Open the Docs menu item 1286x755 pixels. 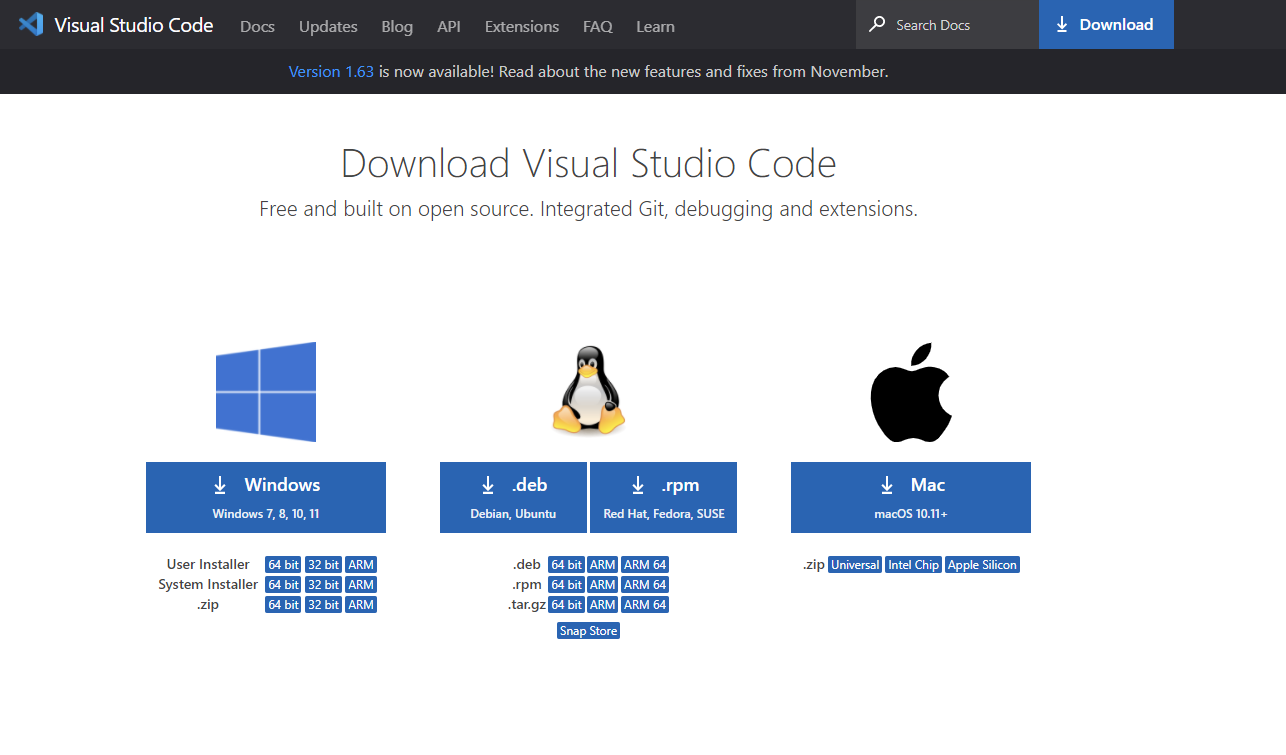pyautogui.click(x=257, y=26)
